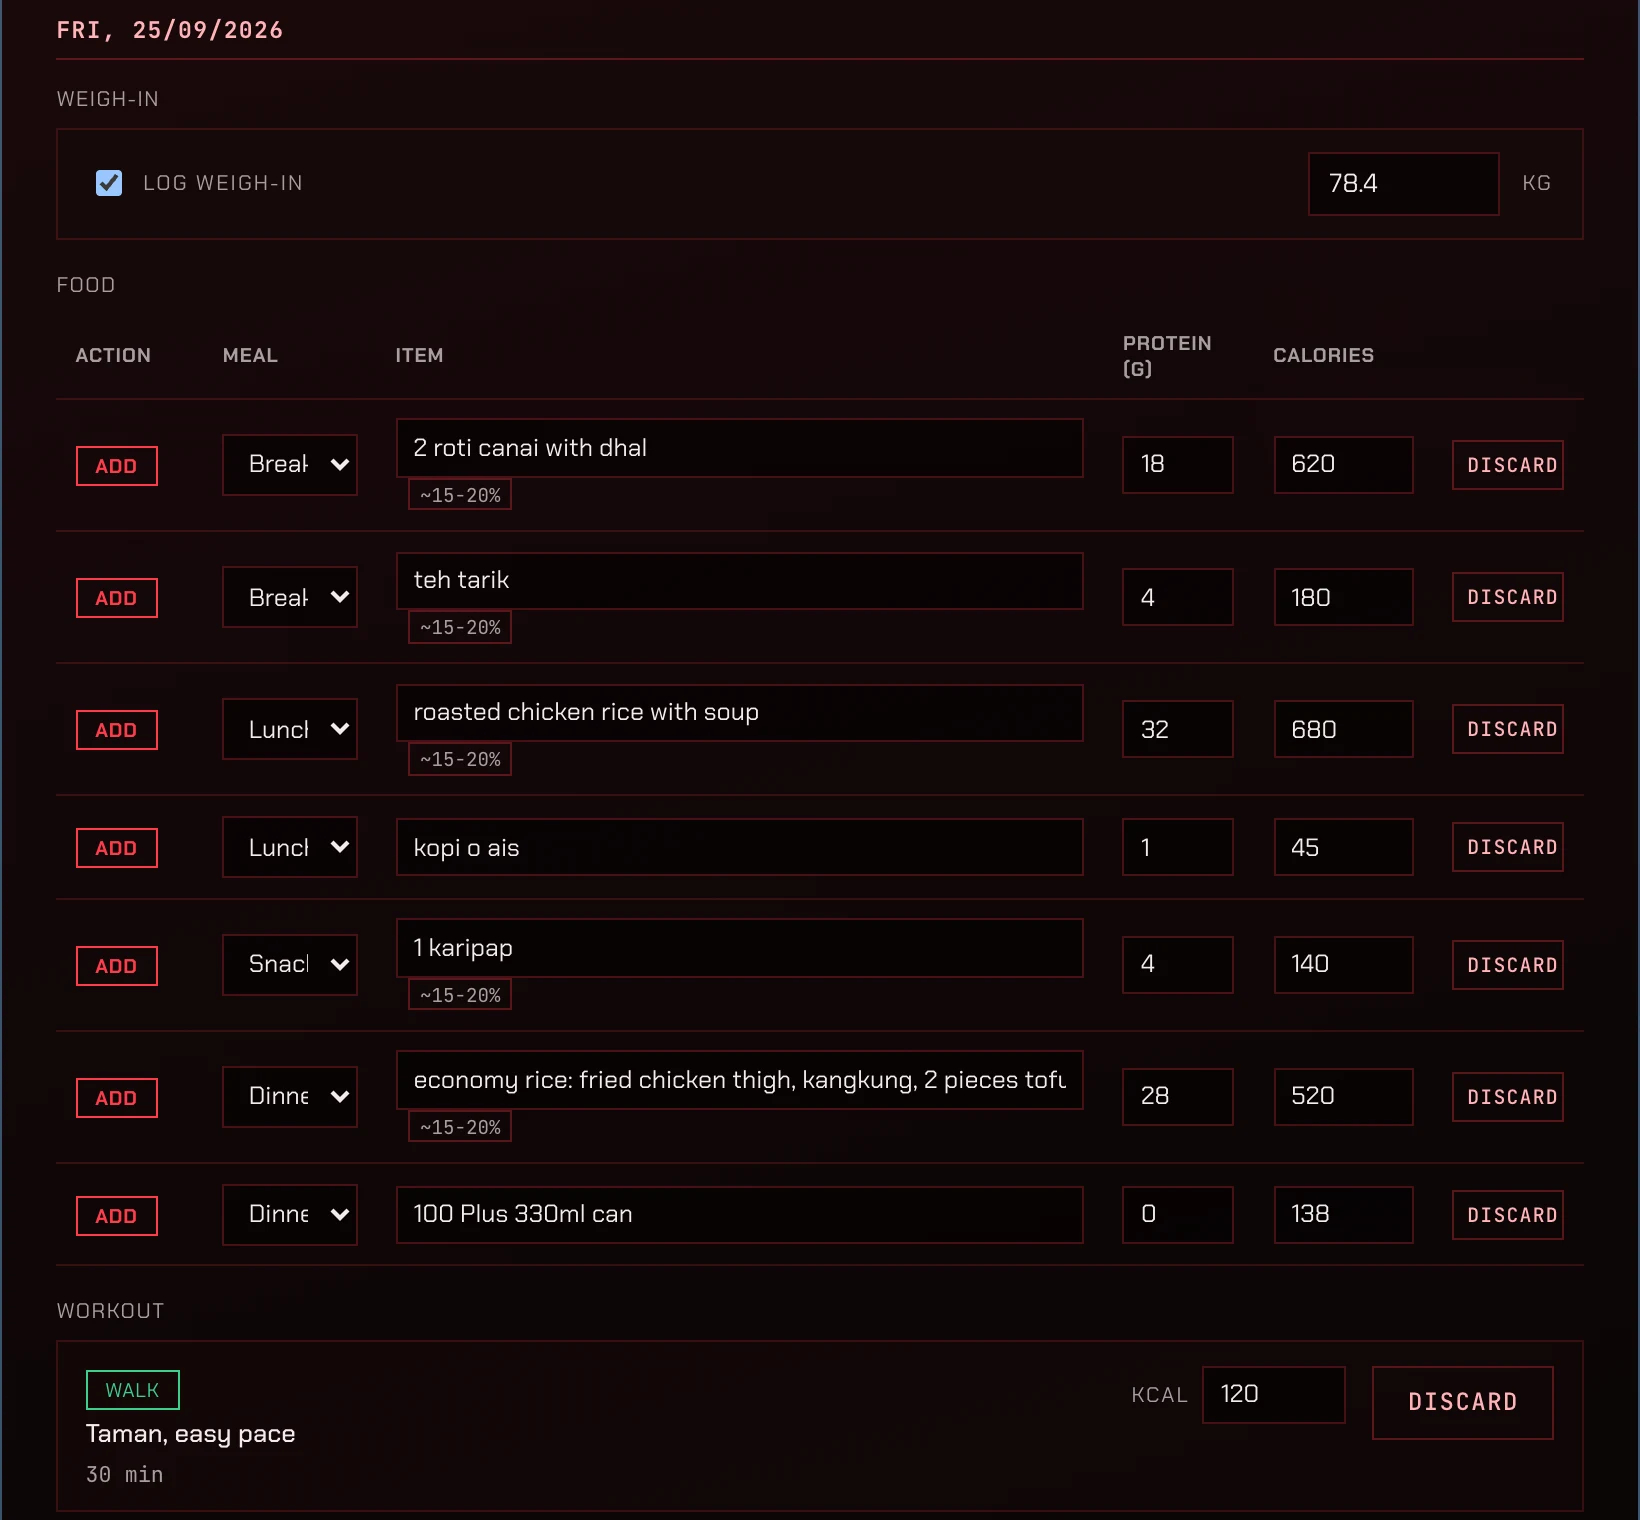The width and height of the screenshot is (1640, 1520).
Task: Change meal type for 100 Plus can
Action: tap(290, 1214)
